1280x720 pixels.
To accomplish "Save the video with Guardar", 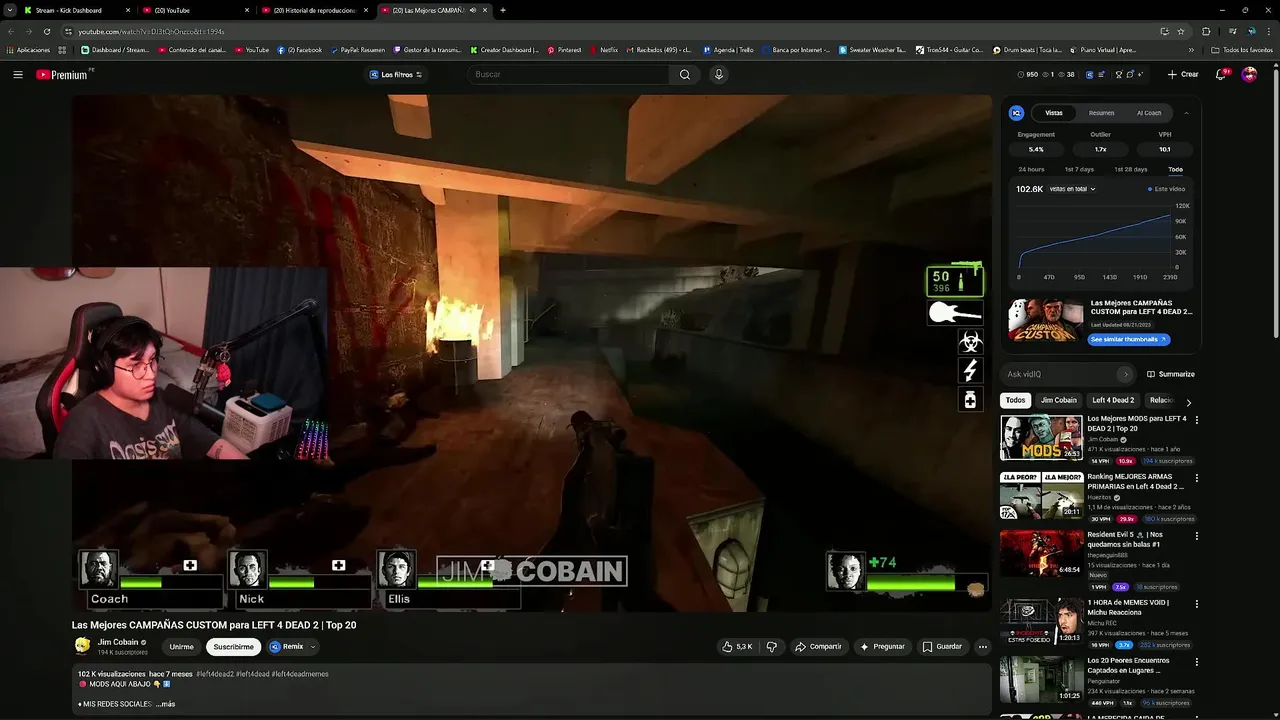I will pyautogui.click(x=942, y=647).
